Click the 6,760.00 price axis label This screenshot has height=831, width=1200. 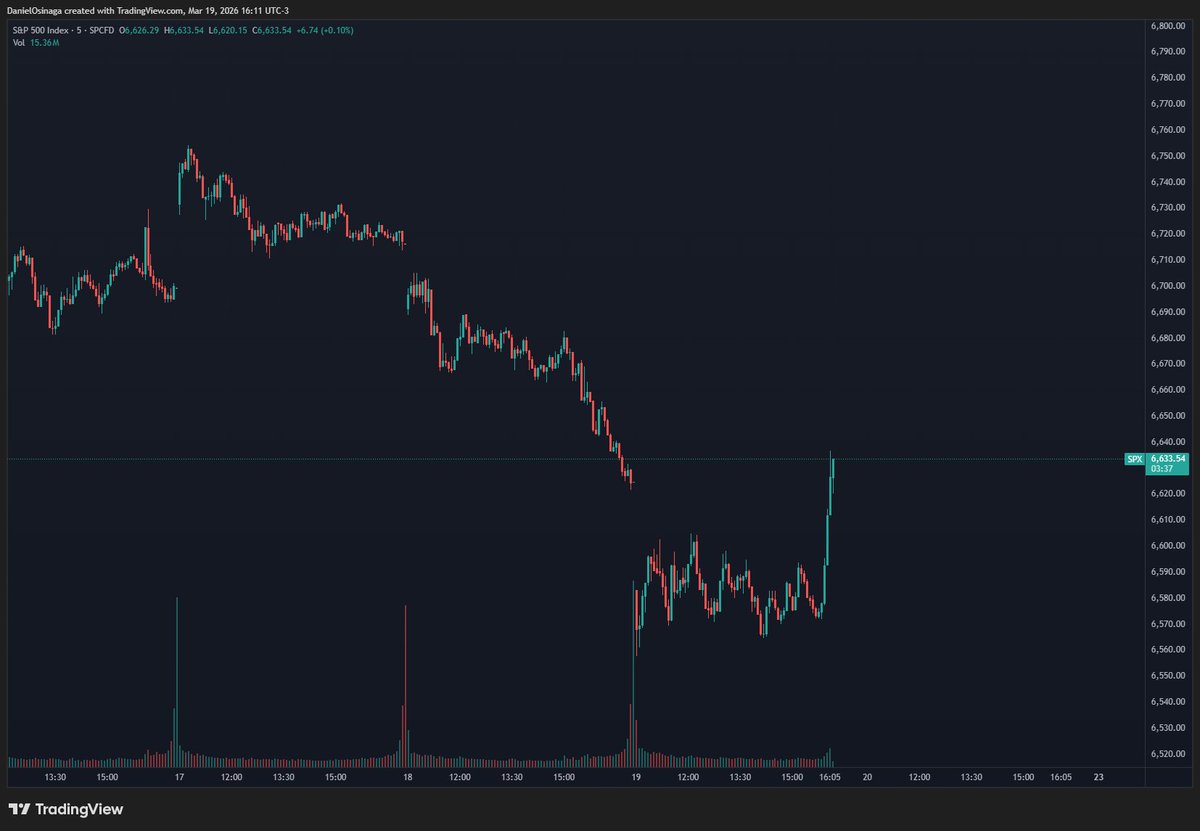point(1168,130)
